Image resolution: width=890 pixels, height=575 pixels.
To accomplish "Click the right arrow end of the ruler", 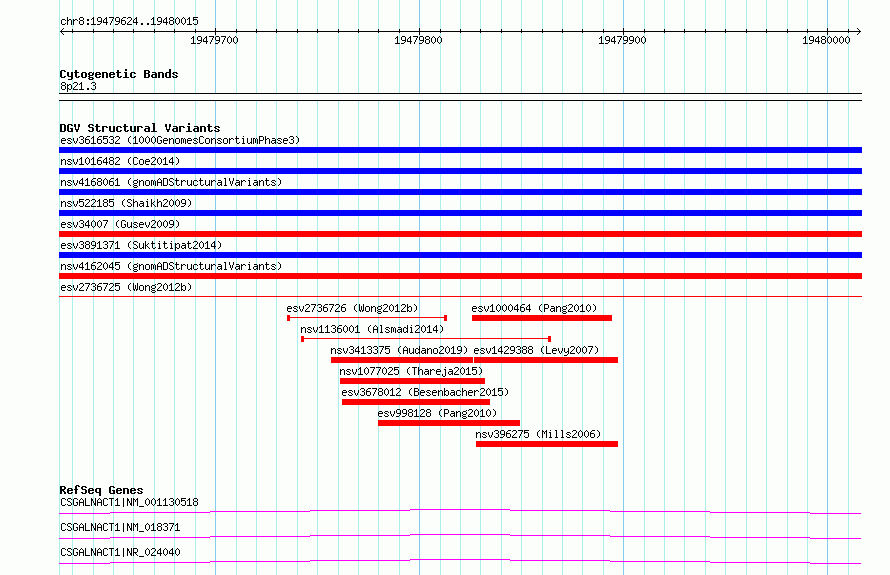I will [x=859, y=32].
